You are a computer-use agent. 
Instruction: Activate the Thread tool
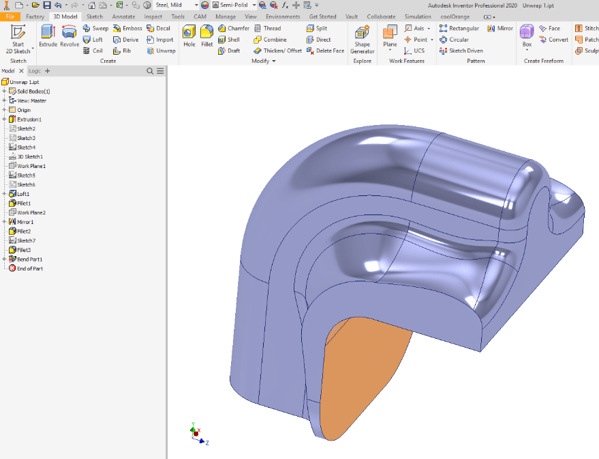(x=268, y=28)
